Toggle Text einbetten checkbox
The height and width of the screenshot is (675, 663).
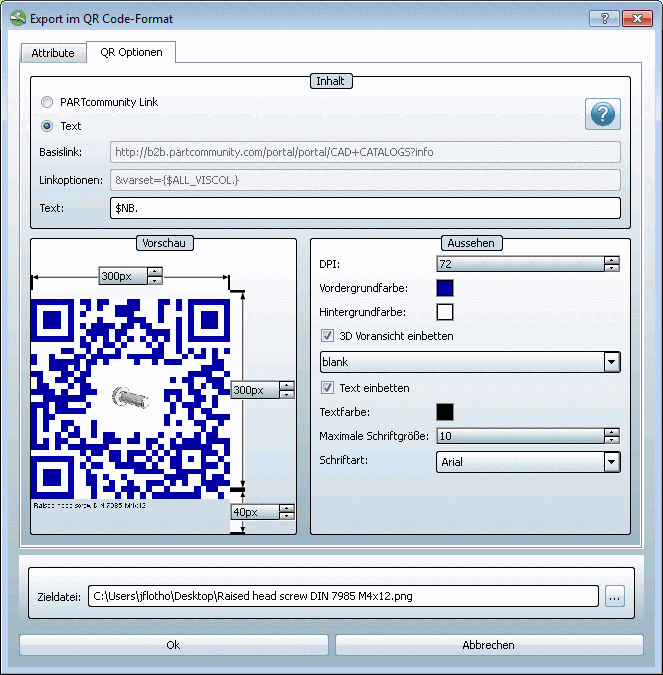click(x=328, y=388)
